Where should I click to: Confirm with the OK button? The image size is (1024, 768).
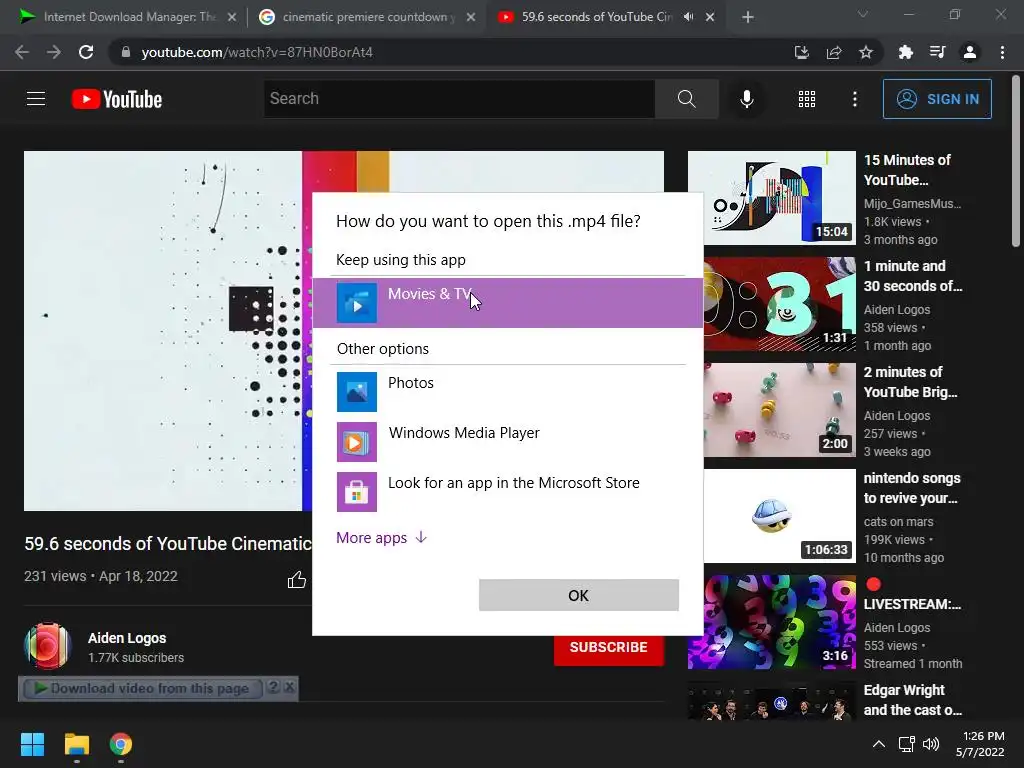(579, 595)
